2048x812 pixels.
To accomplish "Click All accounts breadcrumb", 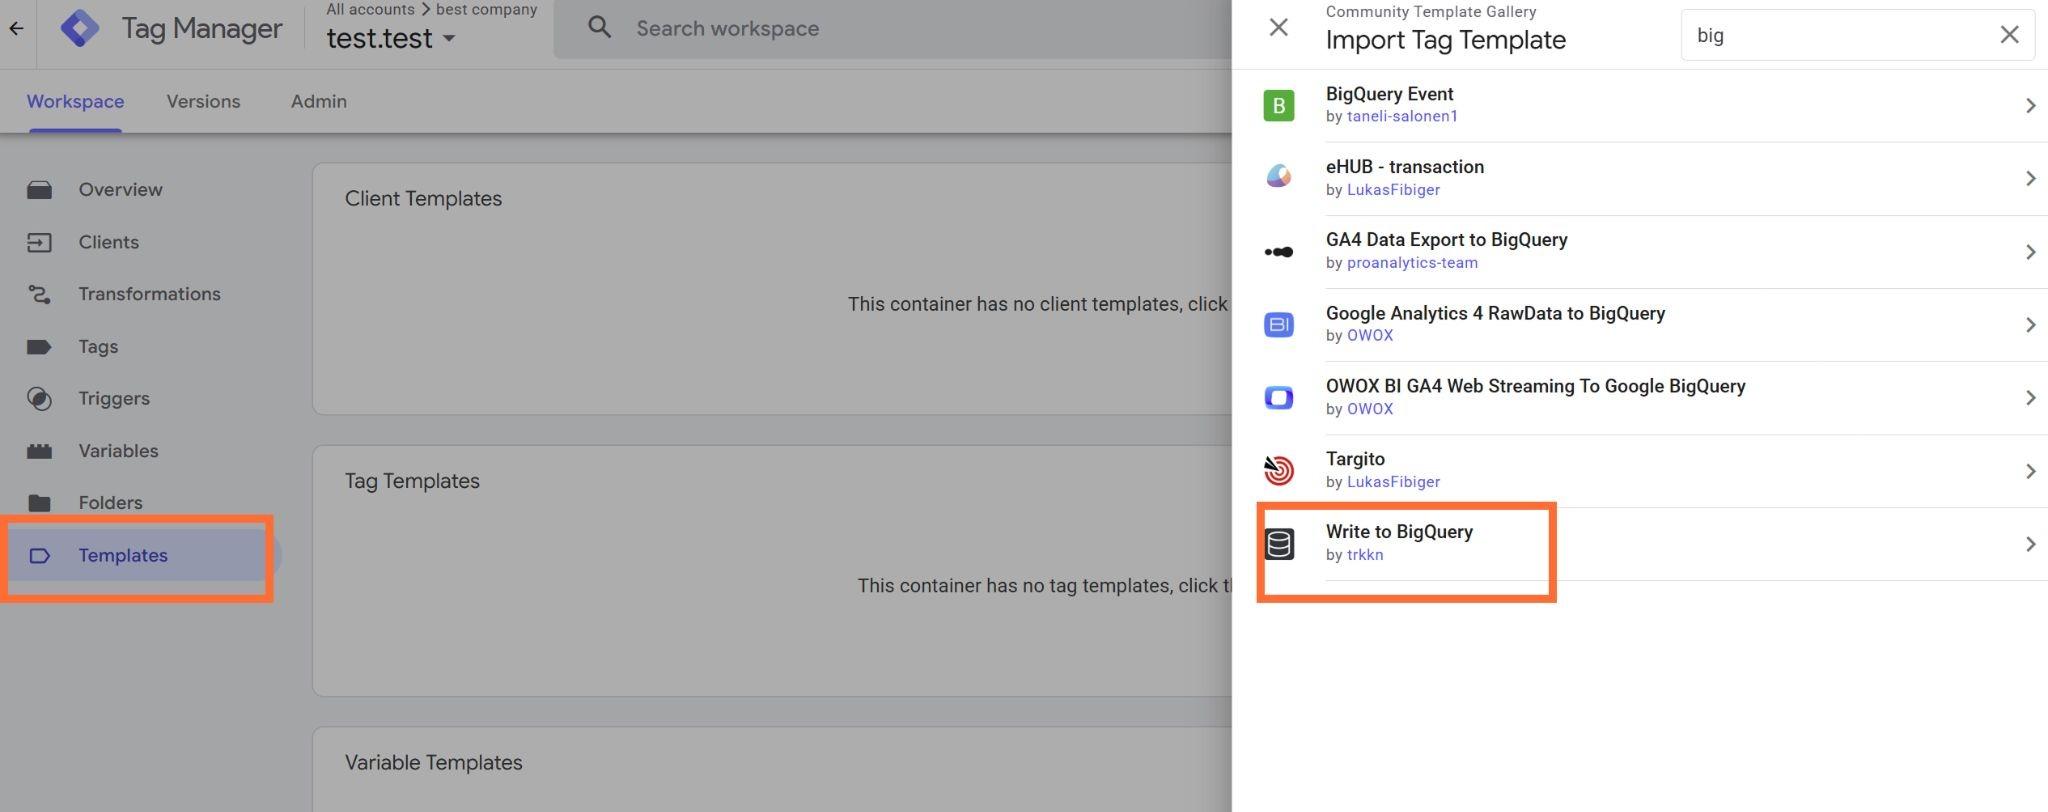I will 370,9.
